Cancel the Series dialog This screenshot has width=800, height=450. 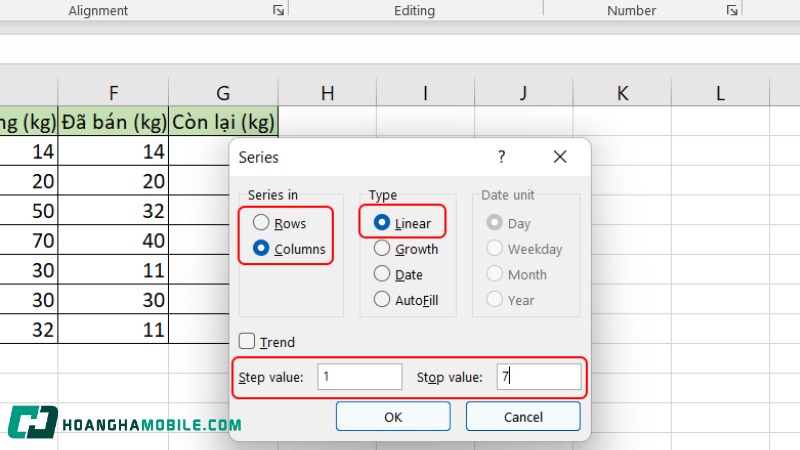coord(523,416)
